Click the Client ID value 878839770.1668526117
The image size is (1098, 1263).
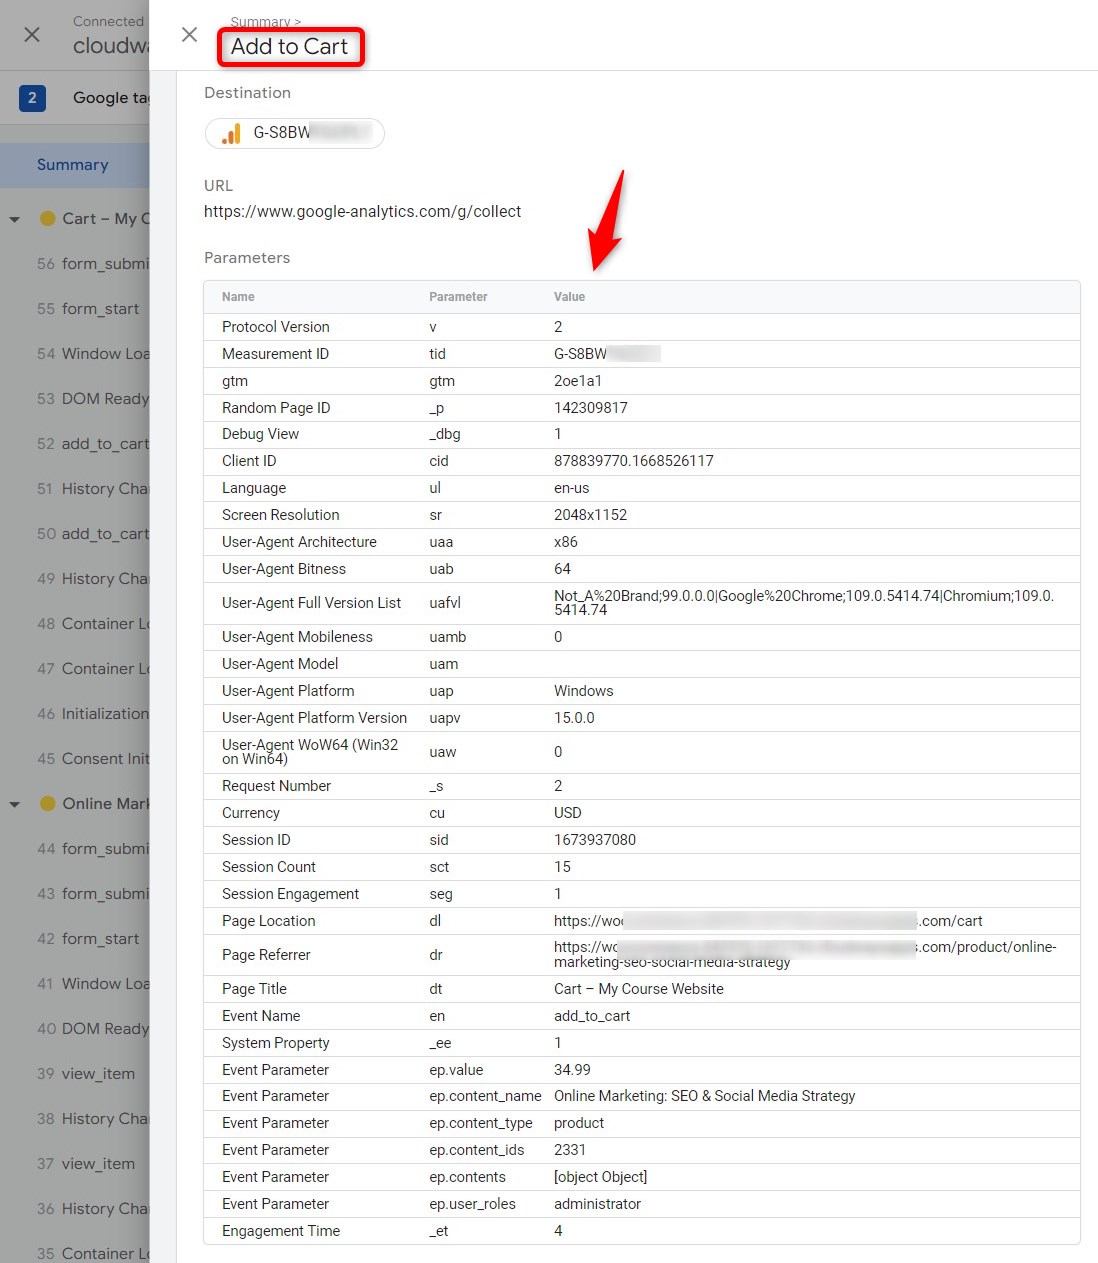coord(634,461)
